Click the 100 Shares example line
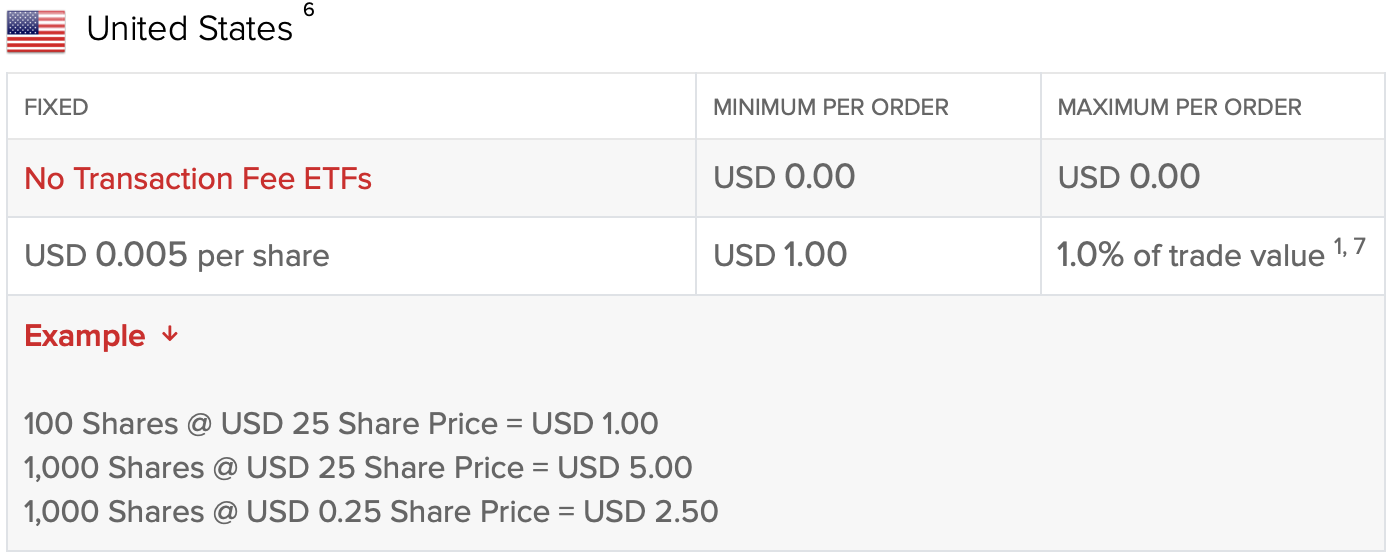 pos(341,424)
